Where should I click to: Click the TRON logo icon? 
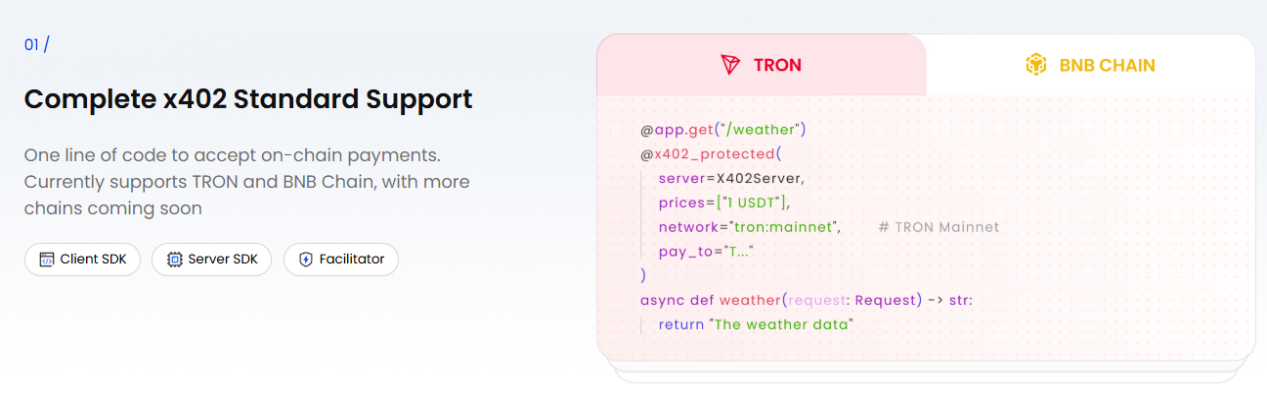(731, 66)
